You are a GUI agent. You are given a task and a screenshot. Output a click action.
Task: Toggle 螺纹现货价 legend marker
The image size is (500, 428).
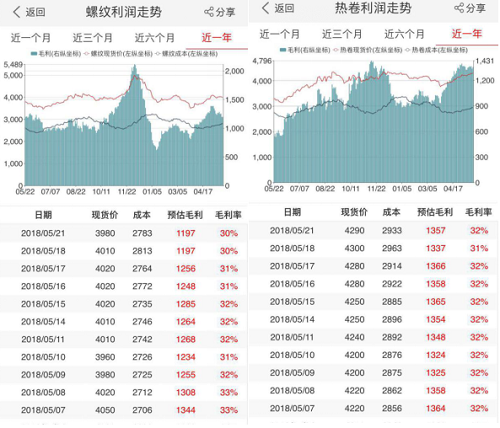(87, 54)
